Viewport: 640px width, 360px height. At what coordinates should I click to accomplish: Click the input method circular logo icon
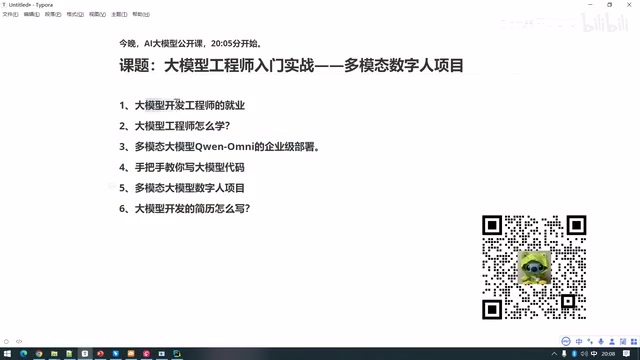566,341
